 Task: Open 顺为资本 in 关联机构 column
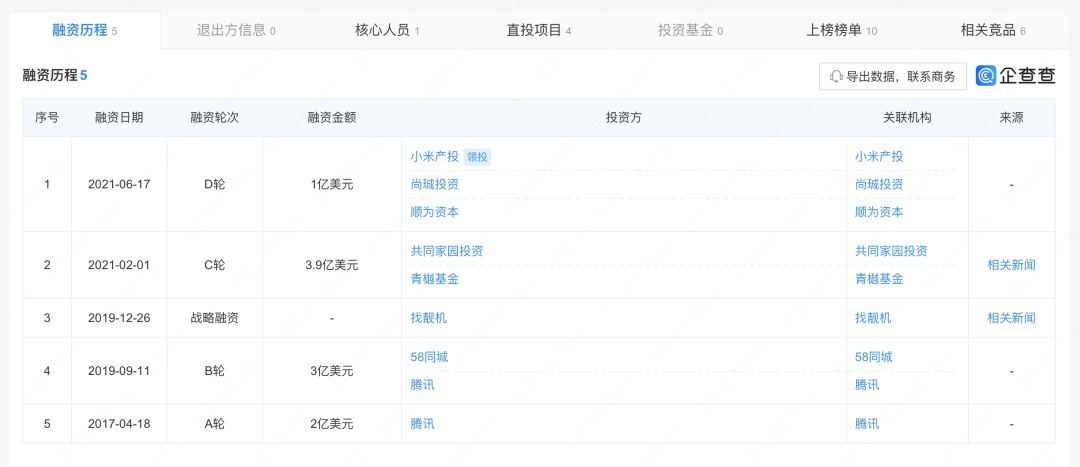(879, 212)
